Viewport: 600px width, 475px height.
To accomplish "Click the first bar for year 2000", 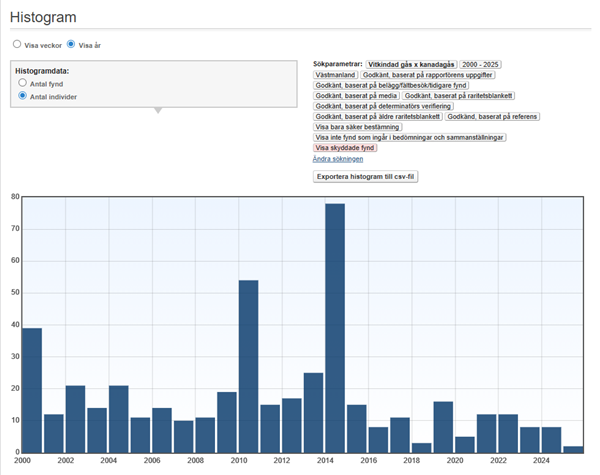I will (x=32, y=390).
